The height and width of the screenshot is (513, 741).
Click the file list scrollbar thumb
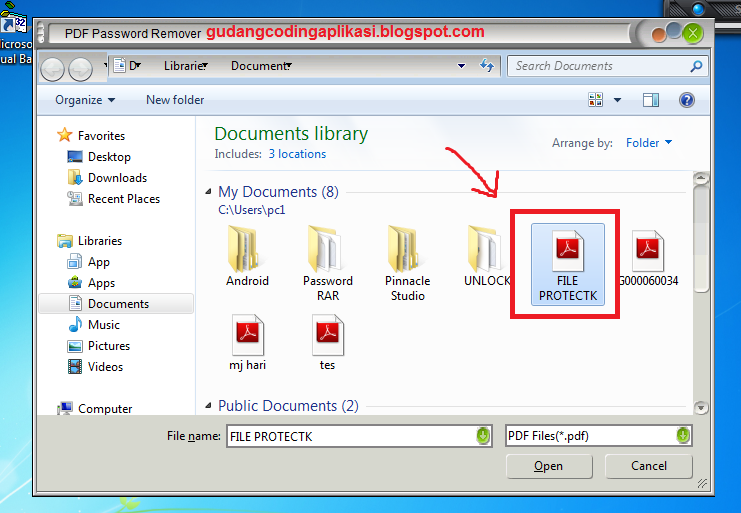tap(701, 239)
